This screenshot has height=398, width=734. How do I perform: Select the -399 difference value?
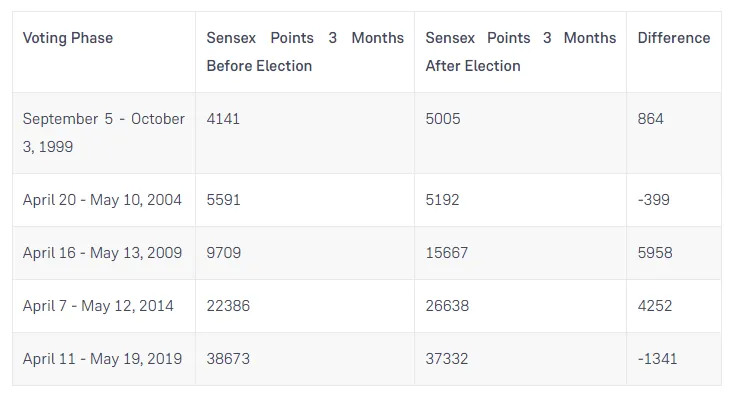[x=653, y=200]
